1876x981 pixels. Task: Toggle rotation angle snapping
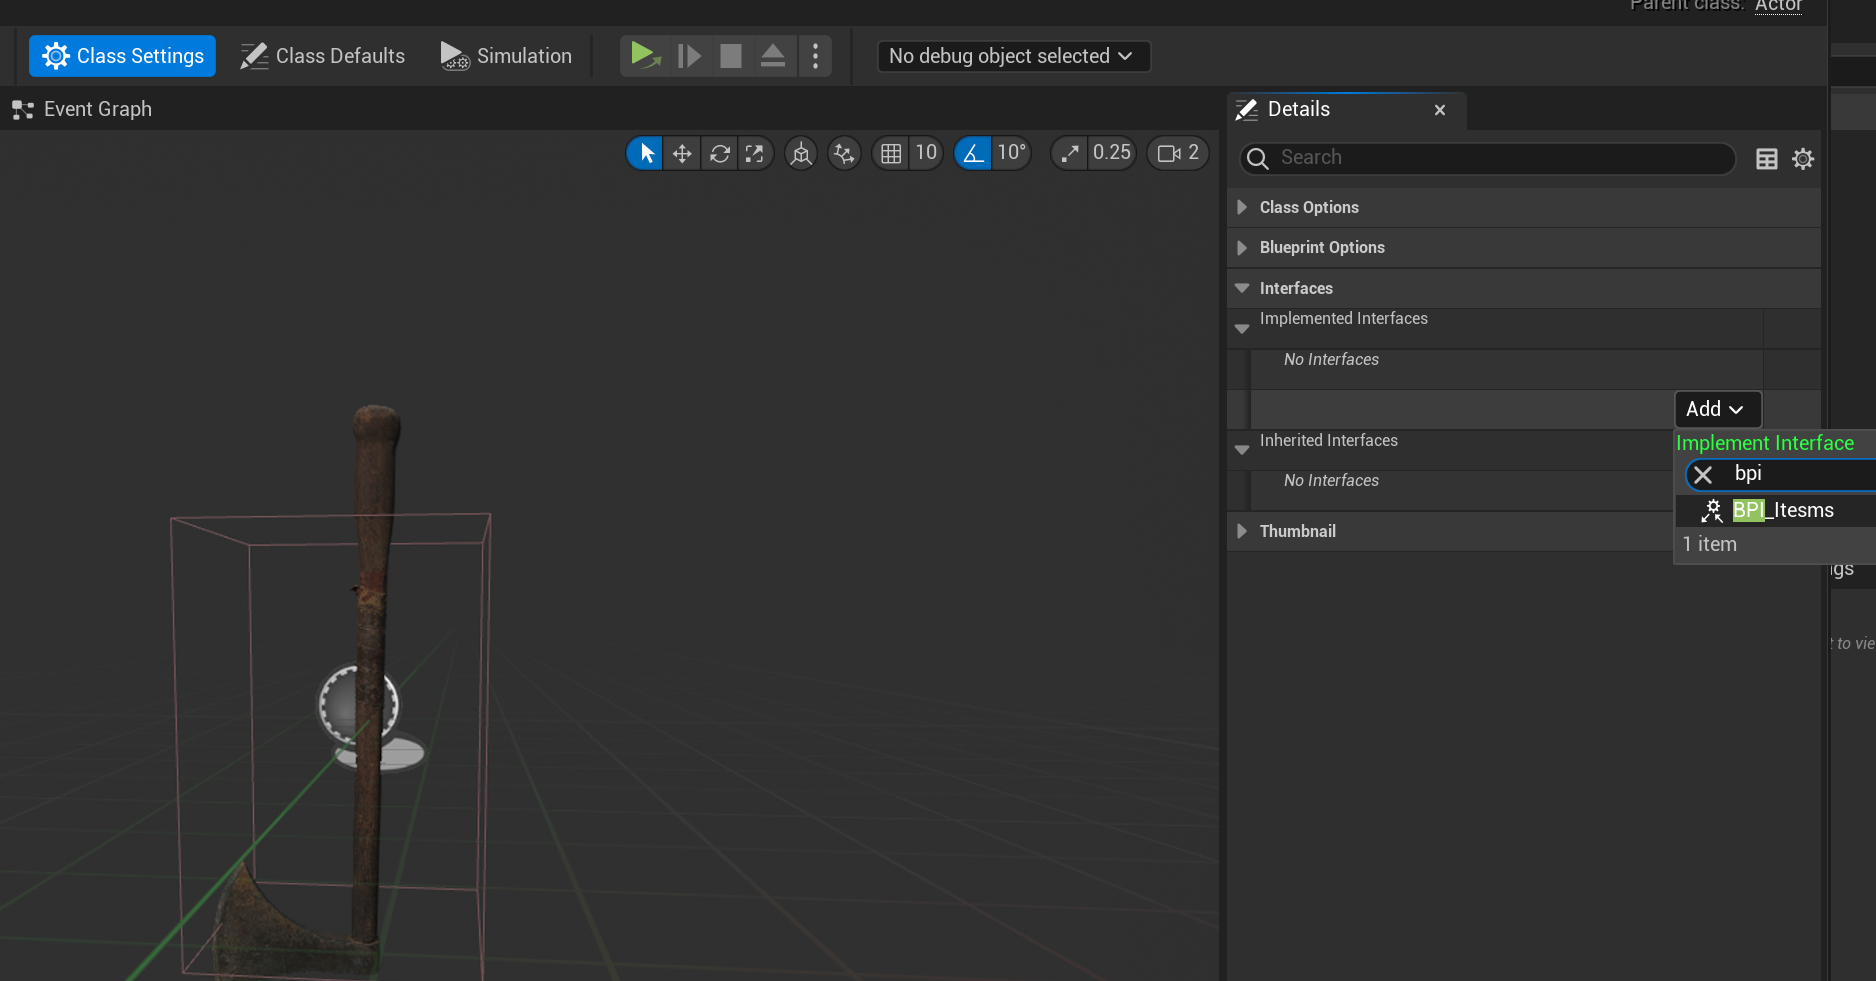pos(973,153)
